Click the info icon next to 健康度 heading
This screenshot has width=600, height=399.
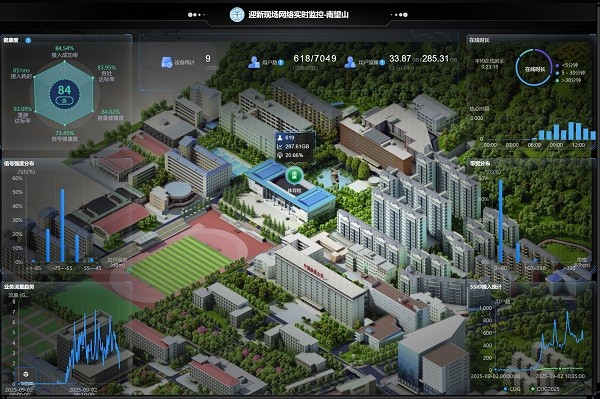click(x=28, y=40)
